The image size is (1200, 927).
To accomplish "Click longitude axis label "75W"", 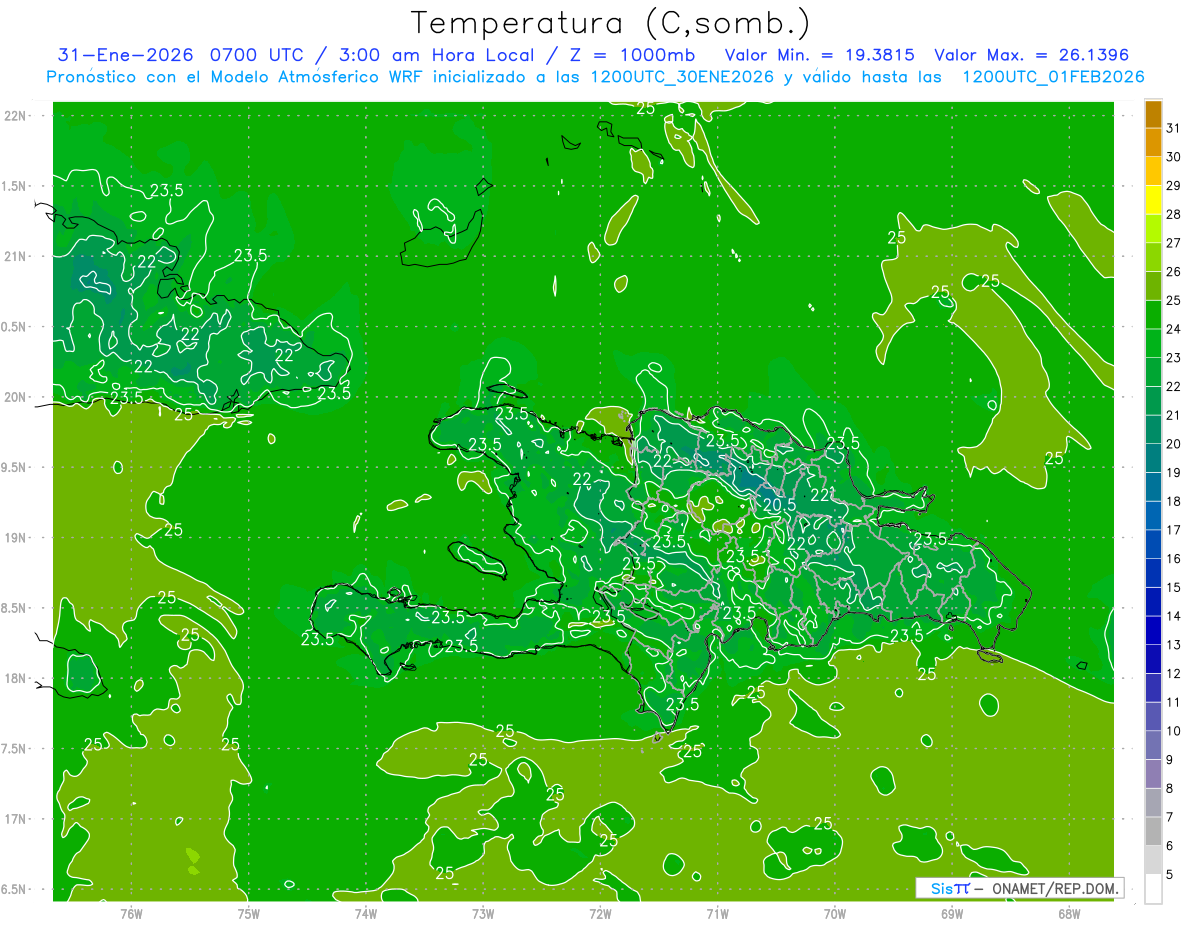I will tap(249, 913).
